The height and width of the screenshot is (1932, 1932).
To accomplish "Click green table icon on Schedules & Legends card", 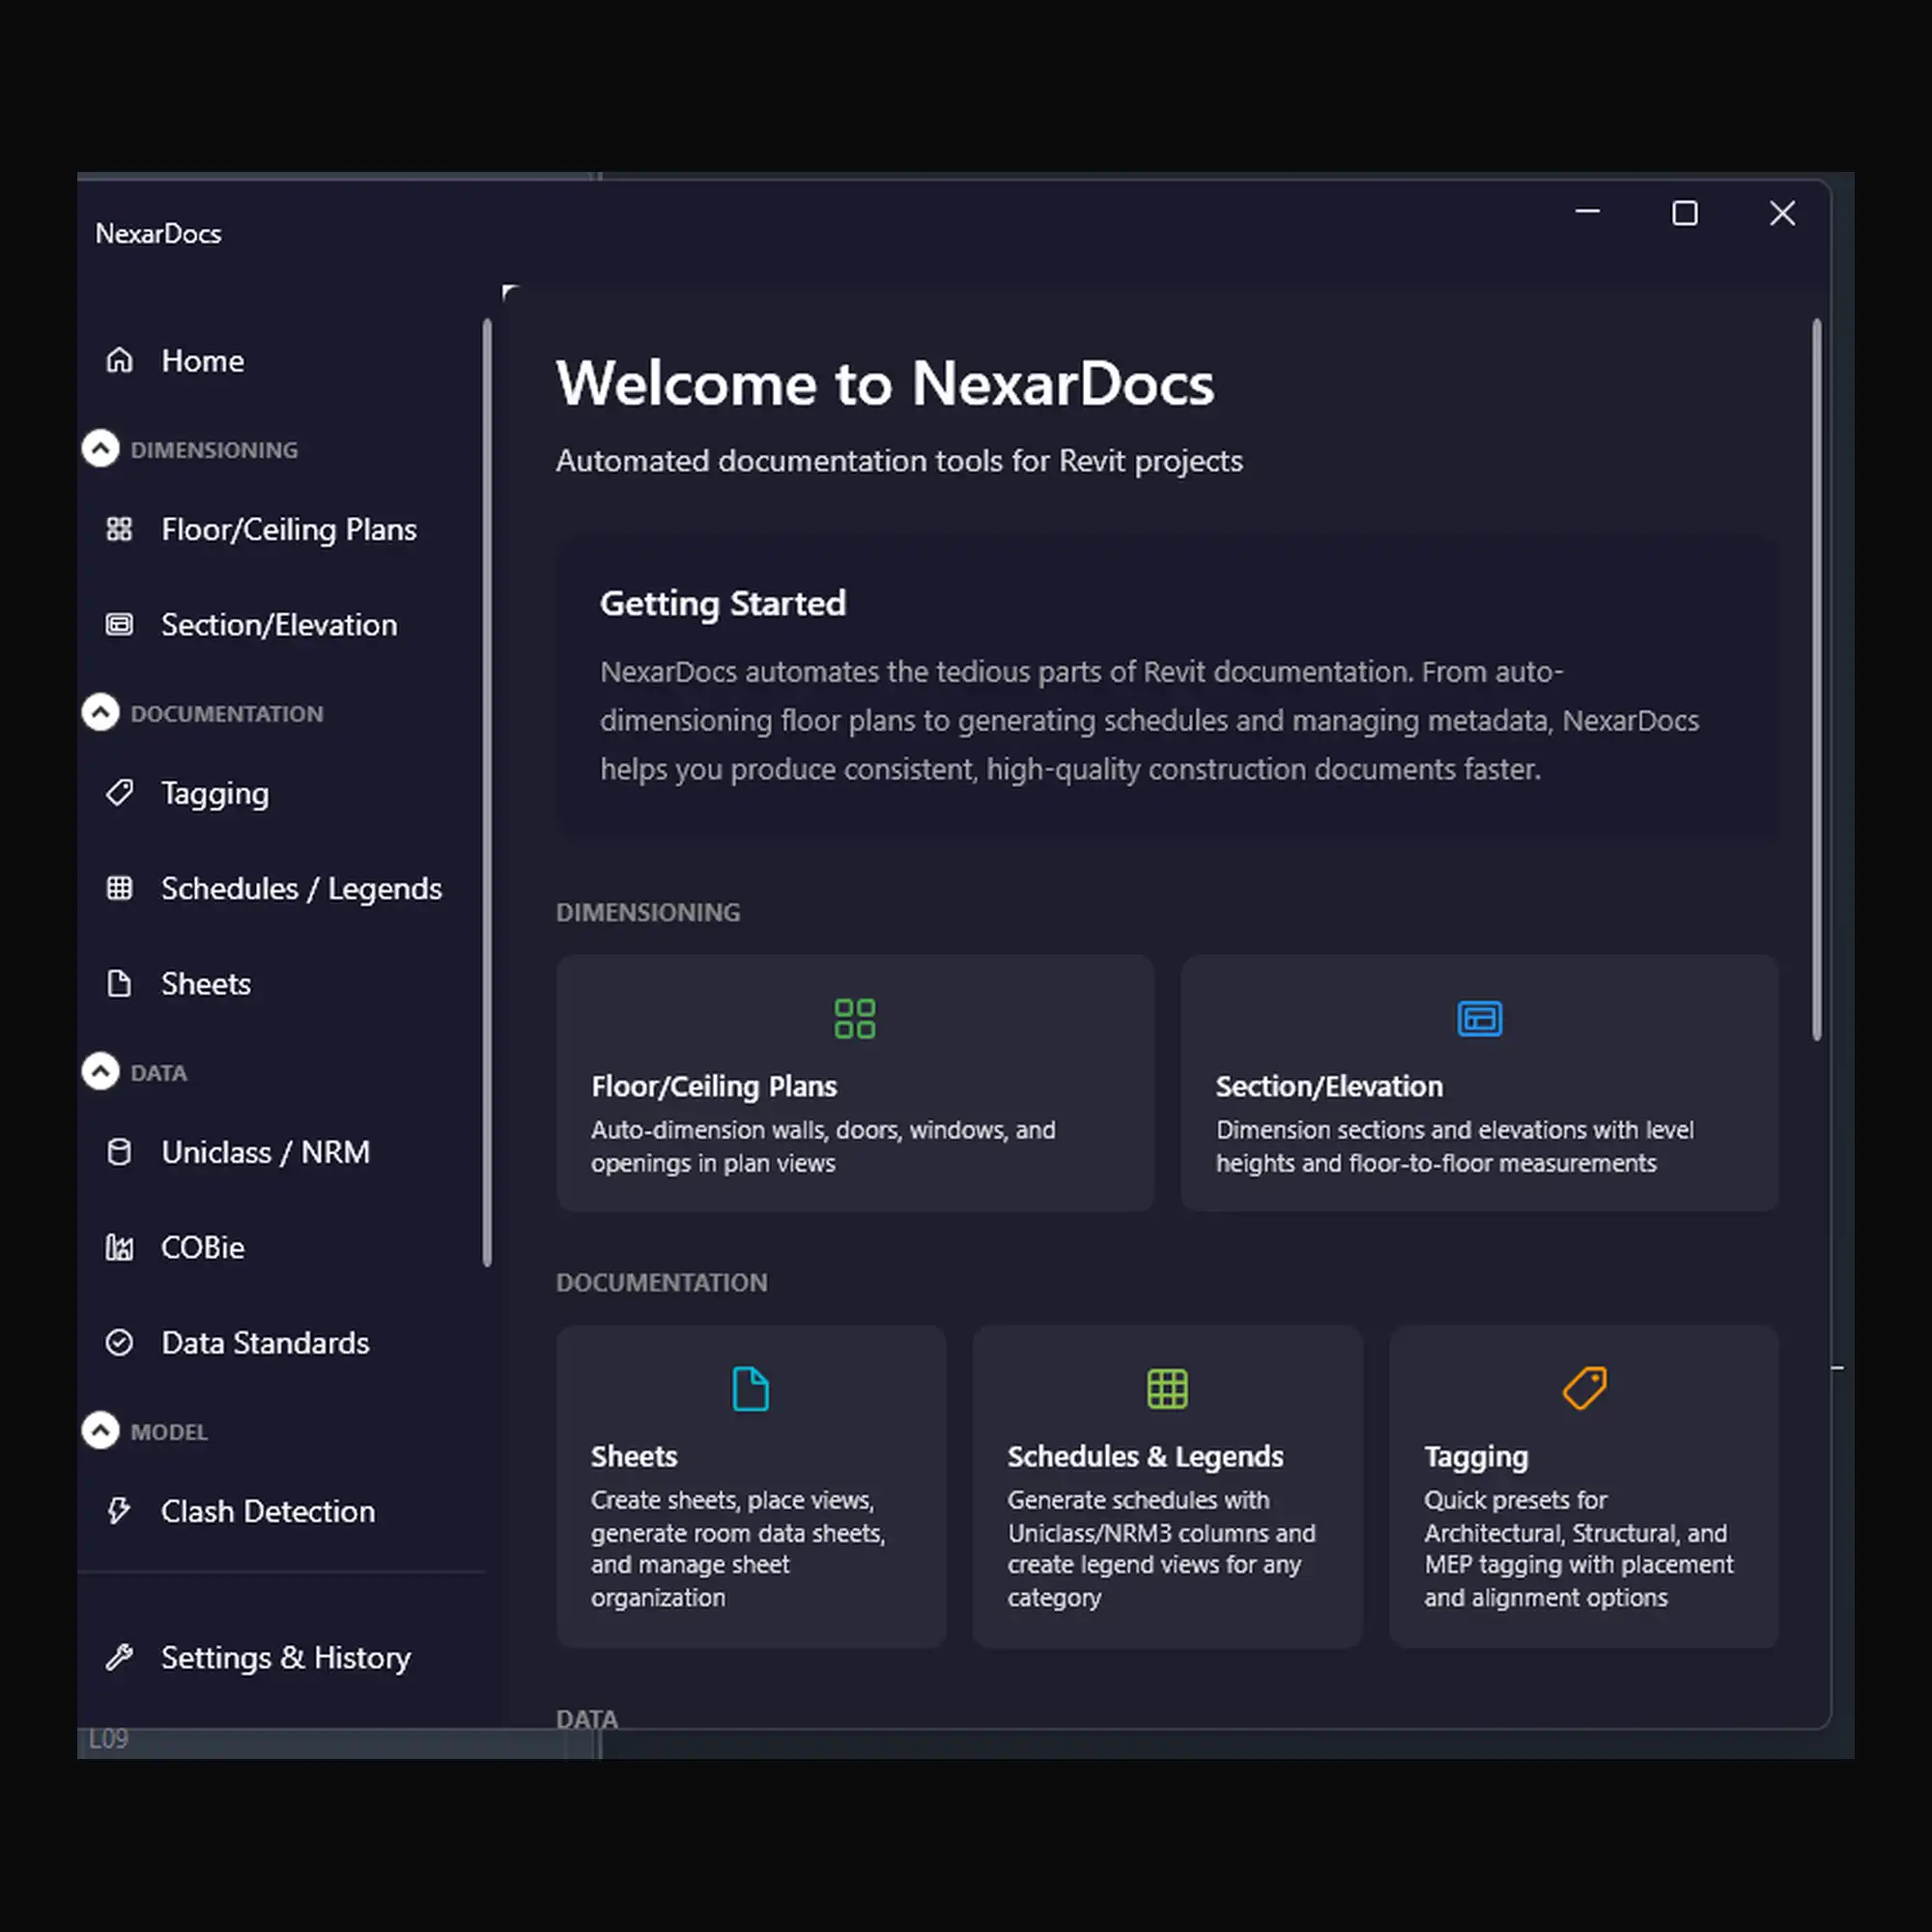I will coord(1168,1389).
